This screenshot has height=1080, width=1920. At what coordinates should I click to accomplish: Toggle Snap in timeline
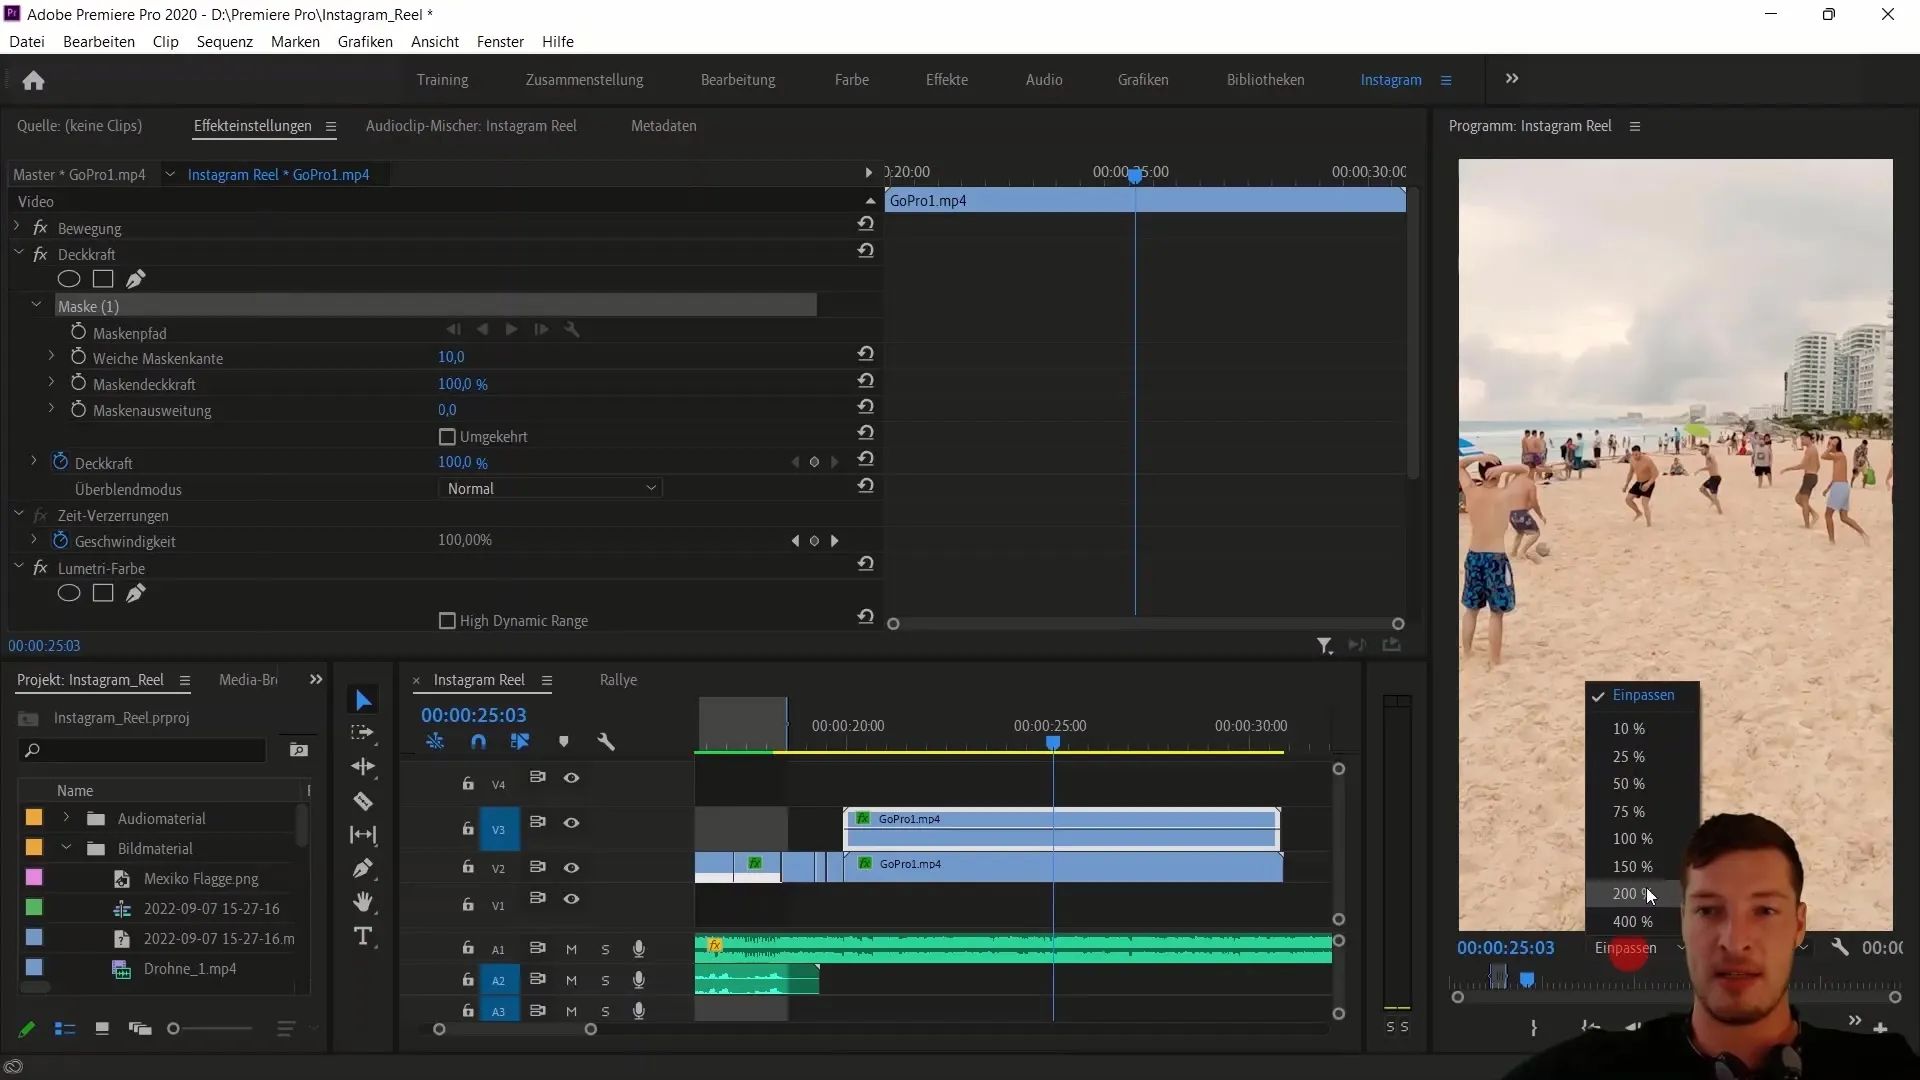click(x=478, y=742)
